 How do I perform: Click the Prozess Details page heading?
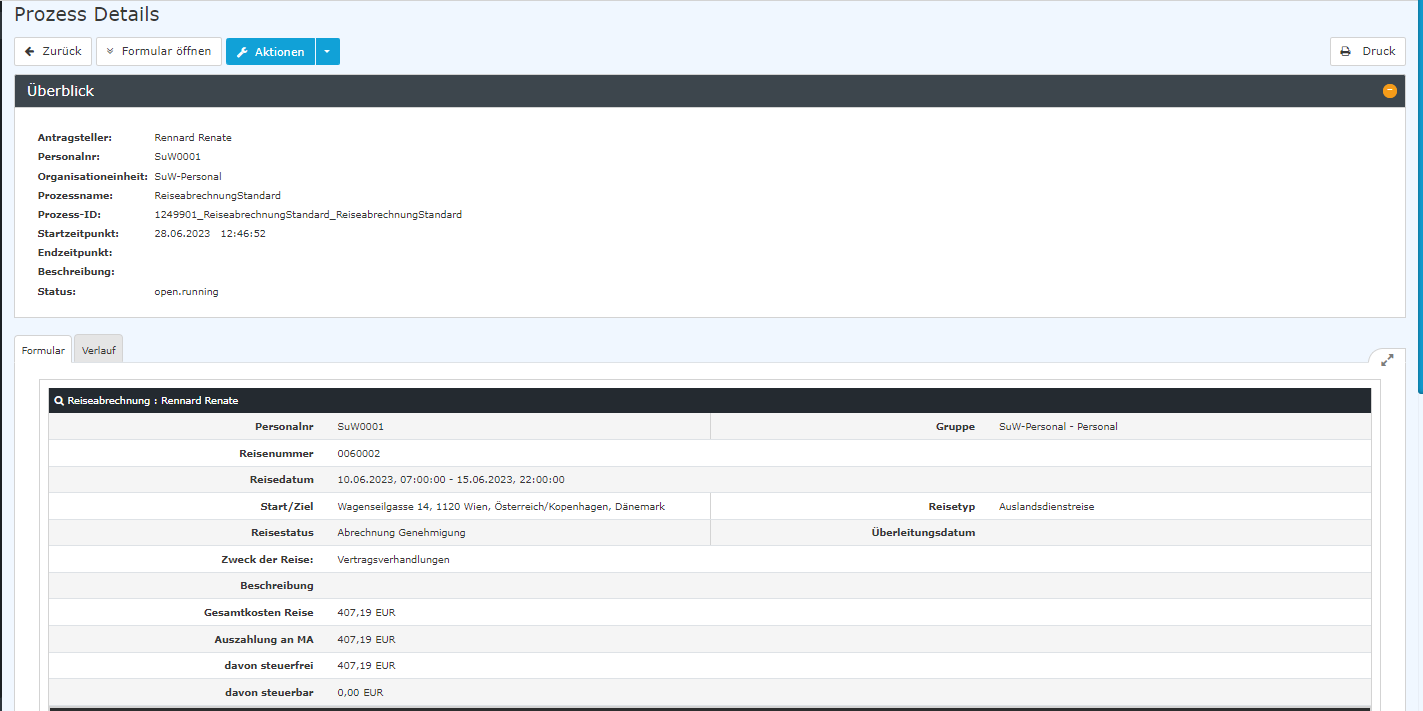pos(86,15)
